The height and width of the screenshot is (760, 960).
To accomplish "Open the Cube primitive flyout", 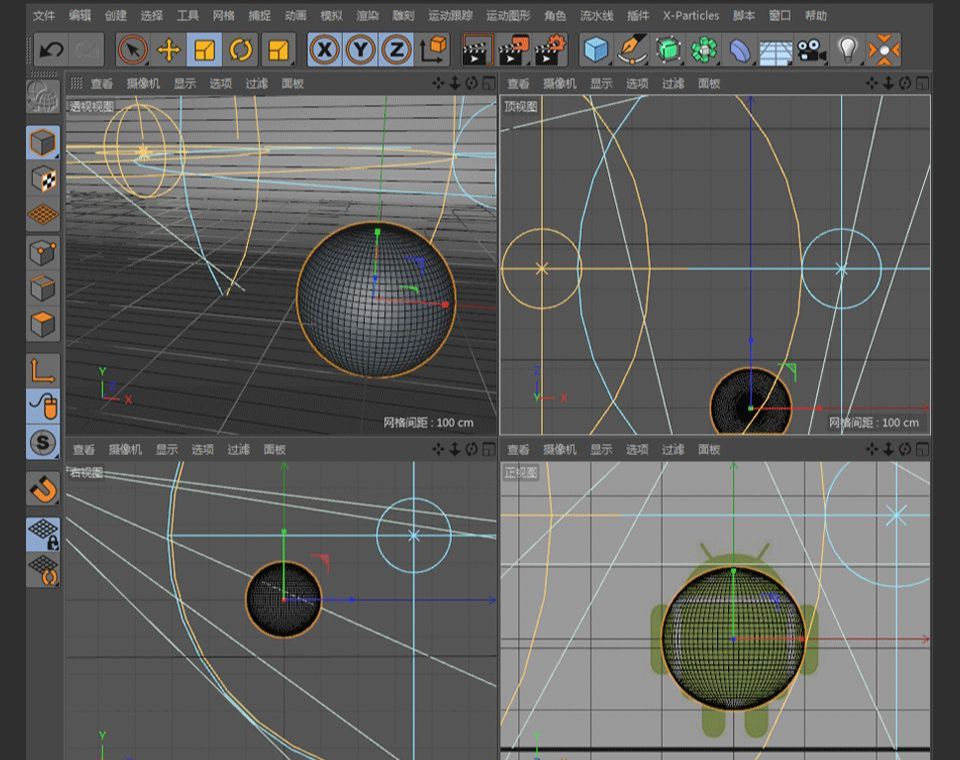I will (596, 50).
